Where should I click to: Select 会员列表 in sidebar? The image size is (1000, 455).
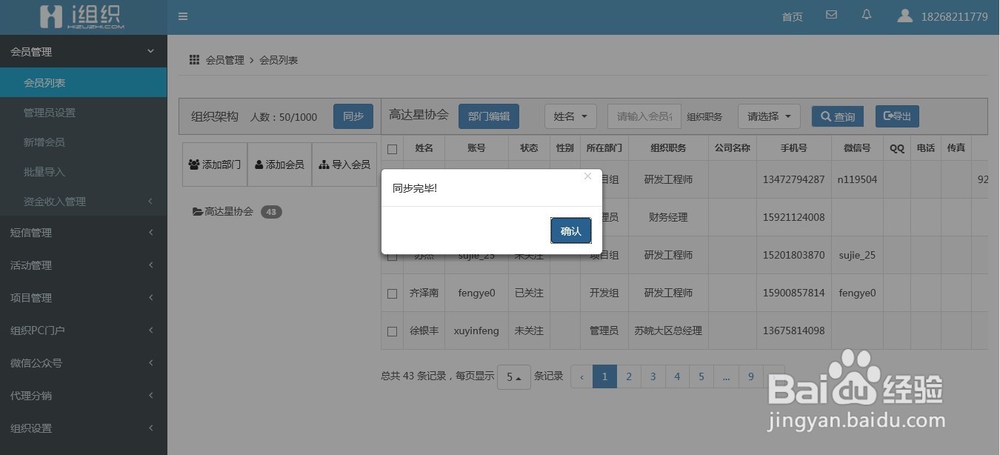coord(83,83)
